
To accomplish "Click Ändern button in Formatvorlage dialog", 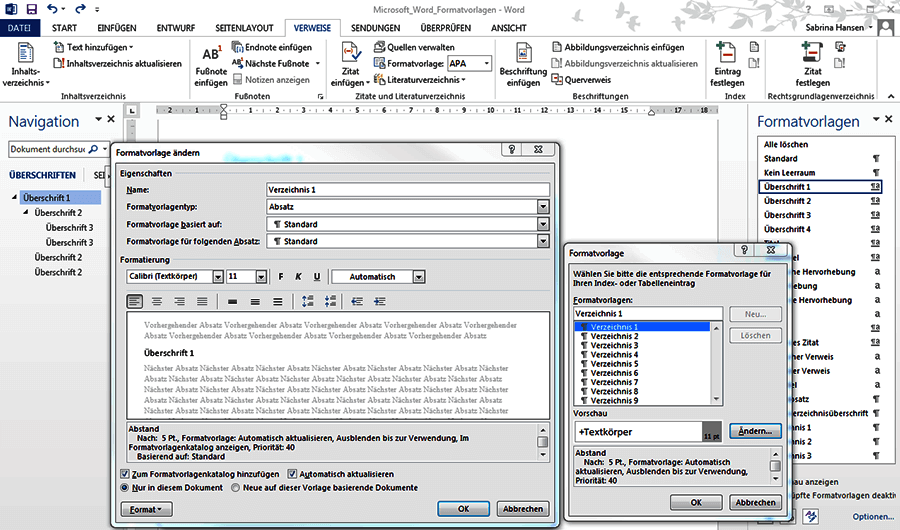I will (x=755, y=431).
